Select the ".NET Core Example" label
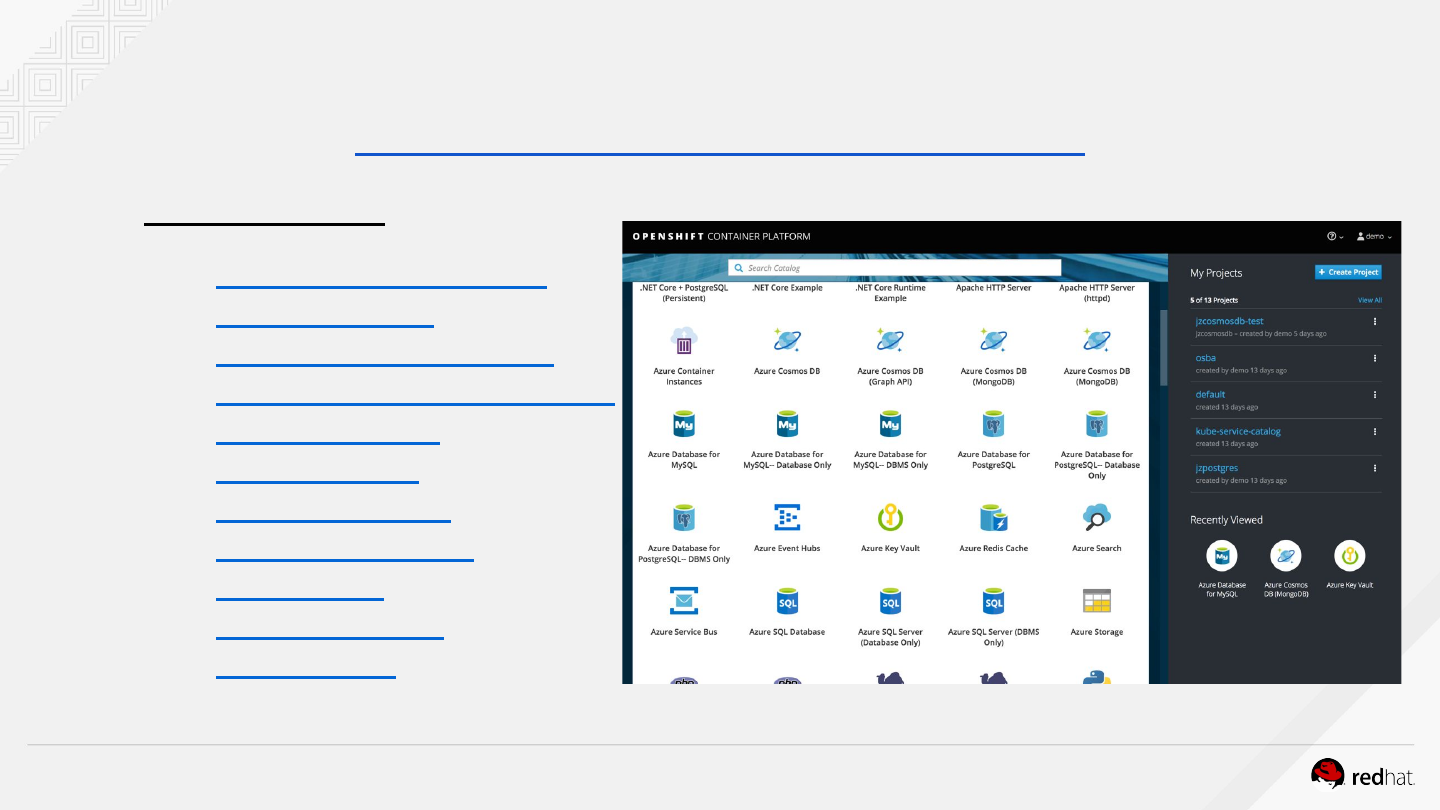 click(787, 288)
